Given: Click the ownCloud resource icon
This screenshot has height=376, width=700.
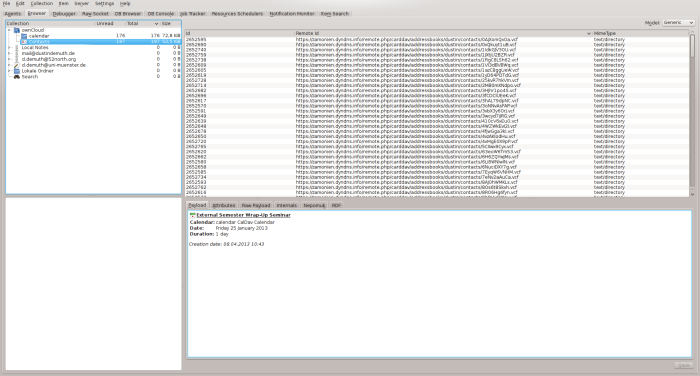Looking at the screenshot, I should [17, 30].
